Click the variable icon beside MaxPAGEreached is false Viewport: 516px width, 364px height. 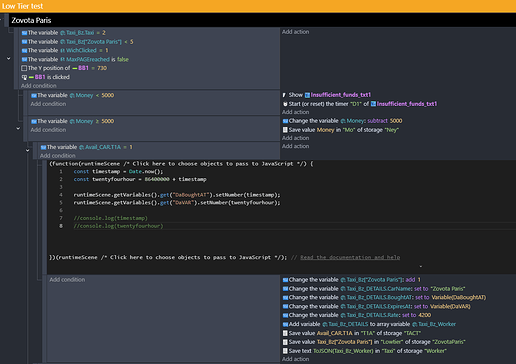24,60
